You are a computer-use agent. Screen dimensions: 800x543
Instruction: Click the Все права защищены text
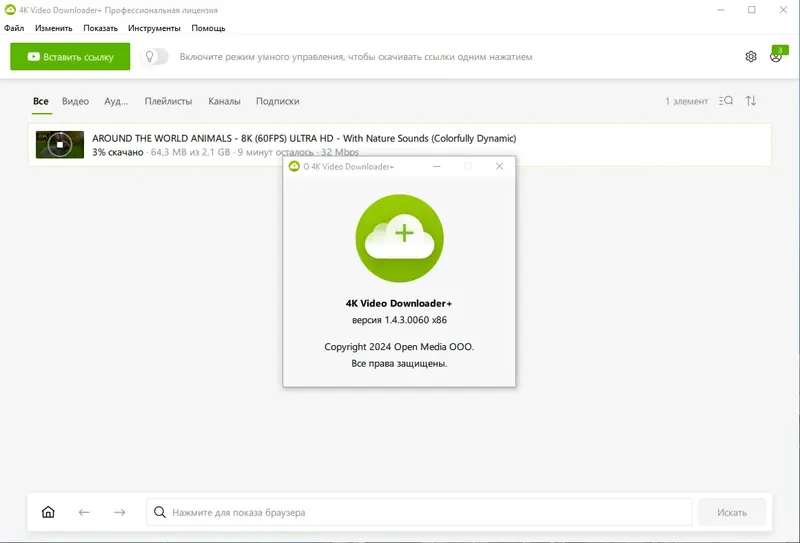pos(399,364)
